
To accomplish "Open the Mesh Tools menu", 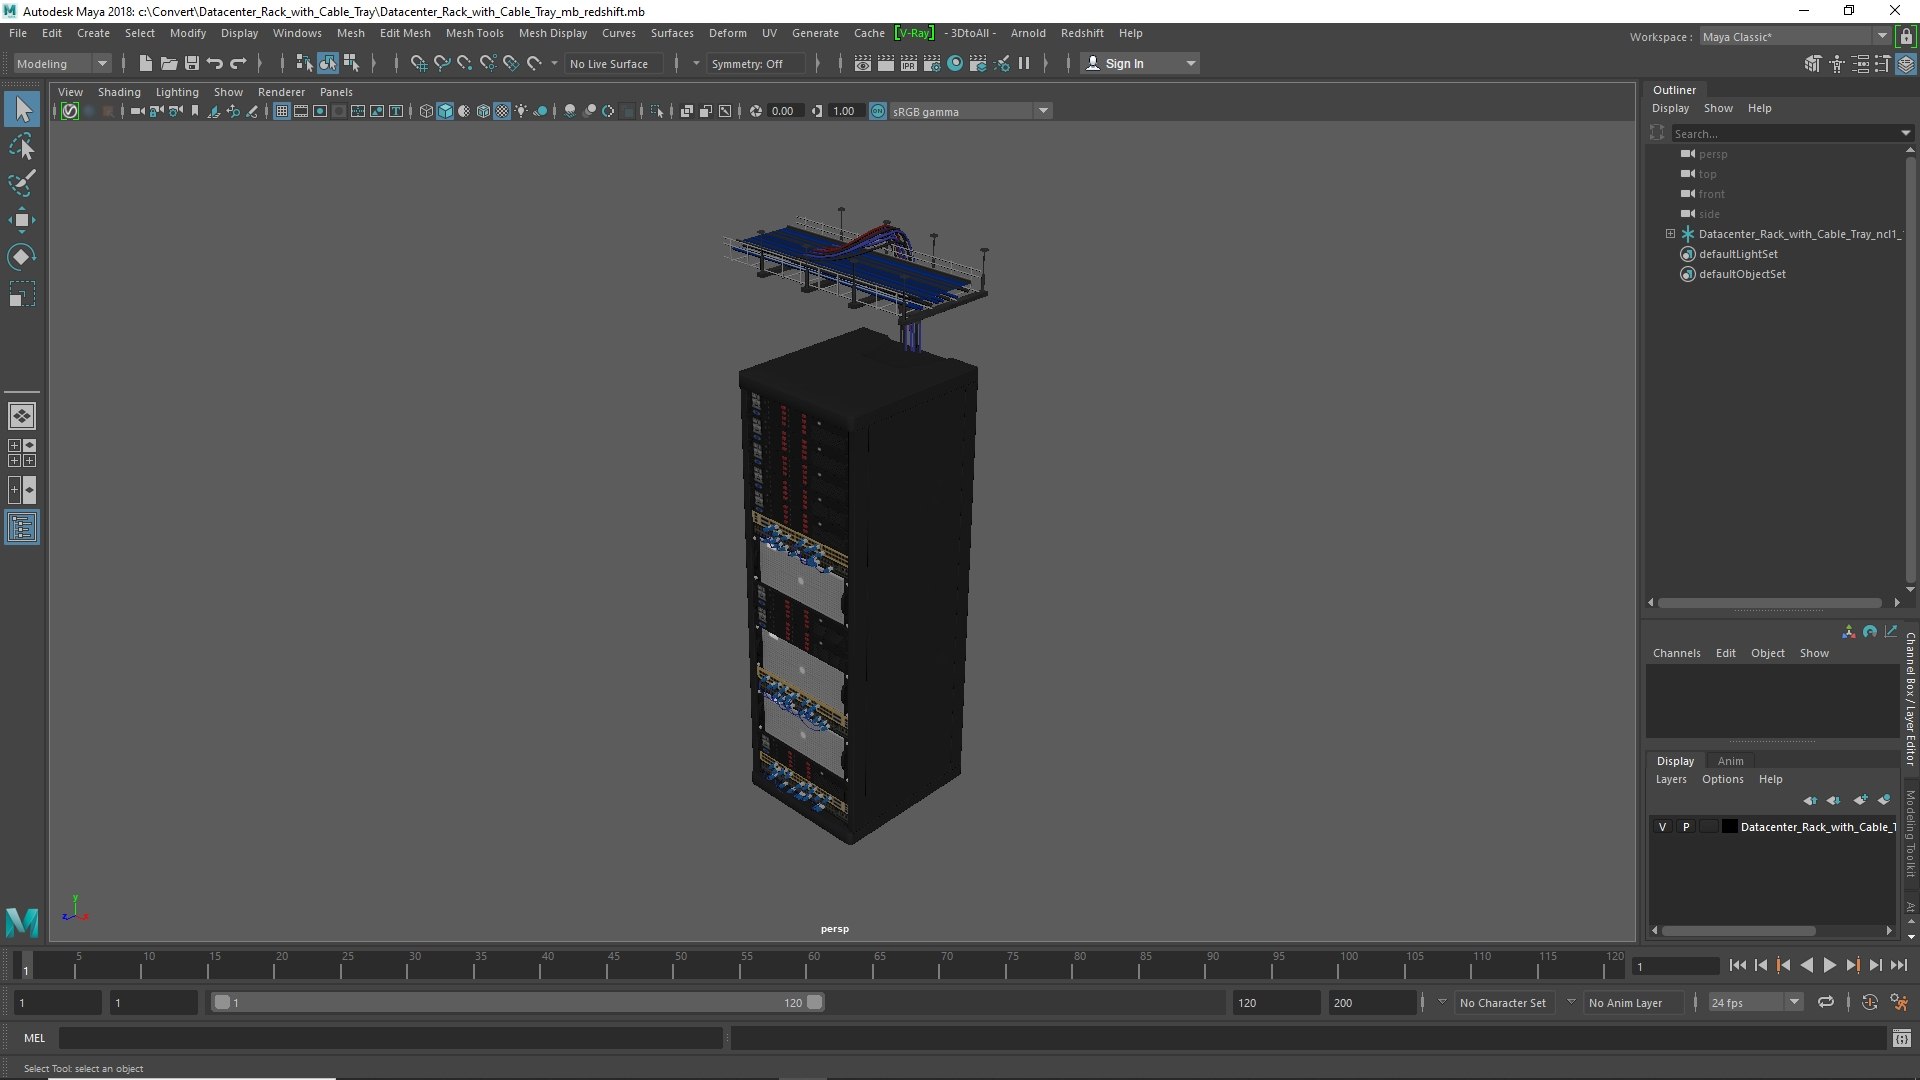I will (x=474, y=33).
